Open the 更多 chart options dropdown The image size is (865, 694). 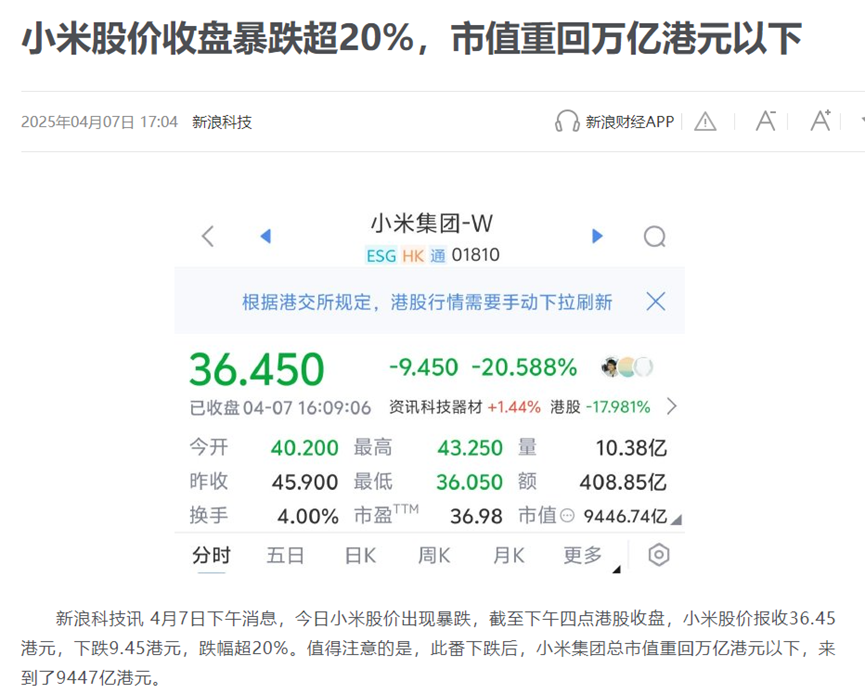pyautogui.click(x=583, y=556)
